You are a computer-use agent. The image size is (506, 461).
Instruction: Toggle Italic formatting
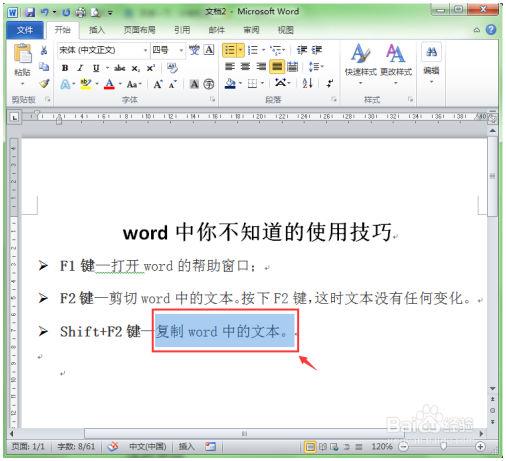[x=80, y=68]
